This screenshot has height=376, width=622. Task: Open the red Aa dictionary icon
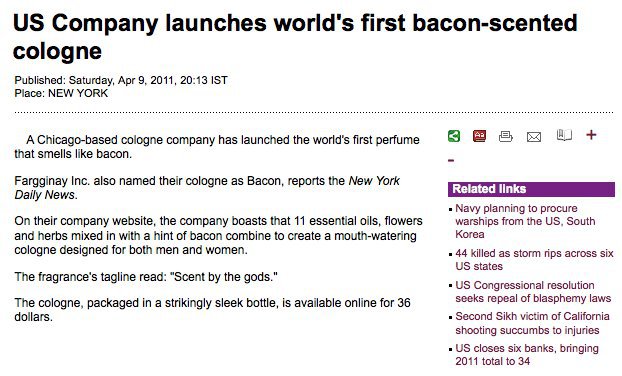tap(480, 136)
